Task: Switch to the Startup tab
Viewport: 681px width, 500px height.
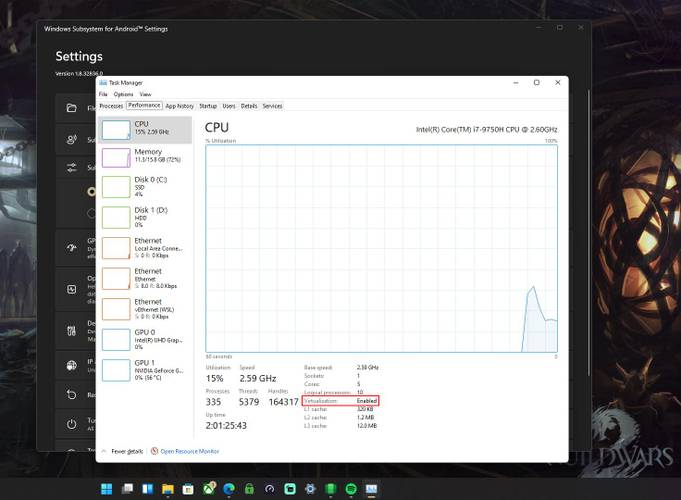Action: coord(208,106)
